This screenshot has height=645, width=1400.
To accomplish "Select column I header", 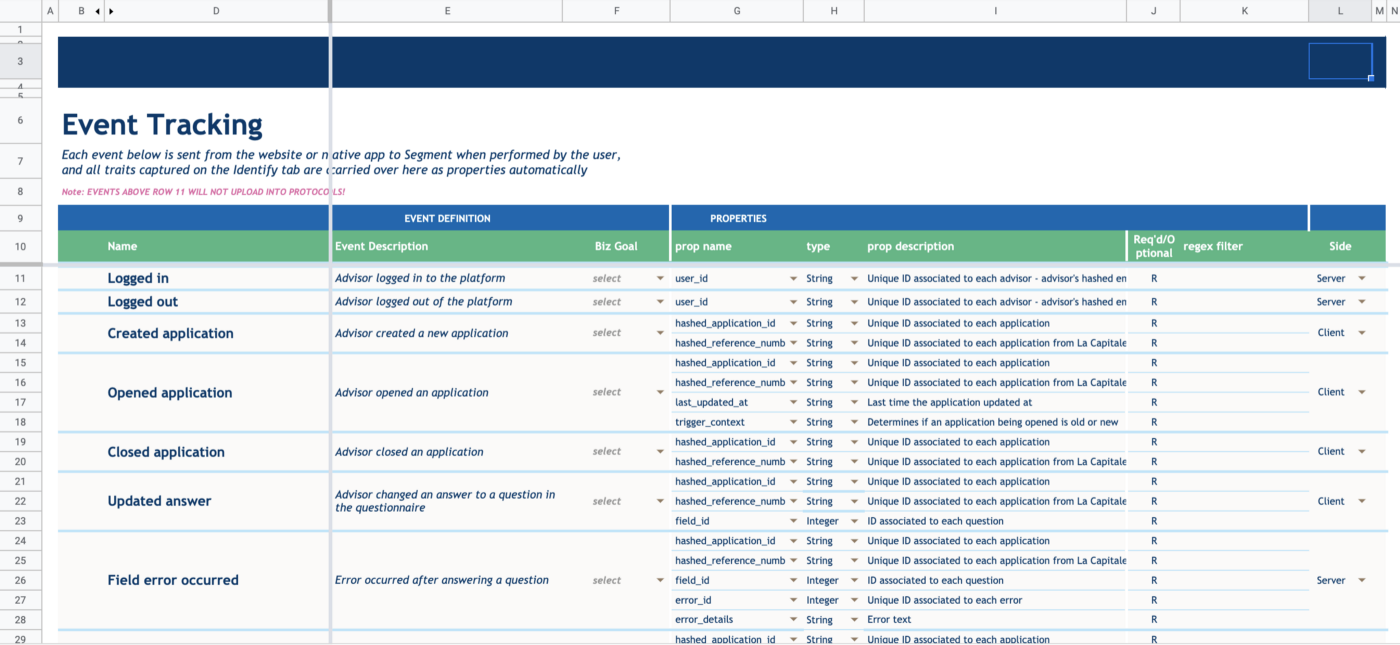I will pos(995,11).
